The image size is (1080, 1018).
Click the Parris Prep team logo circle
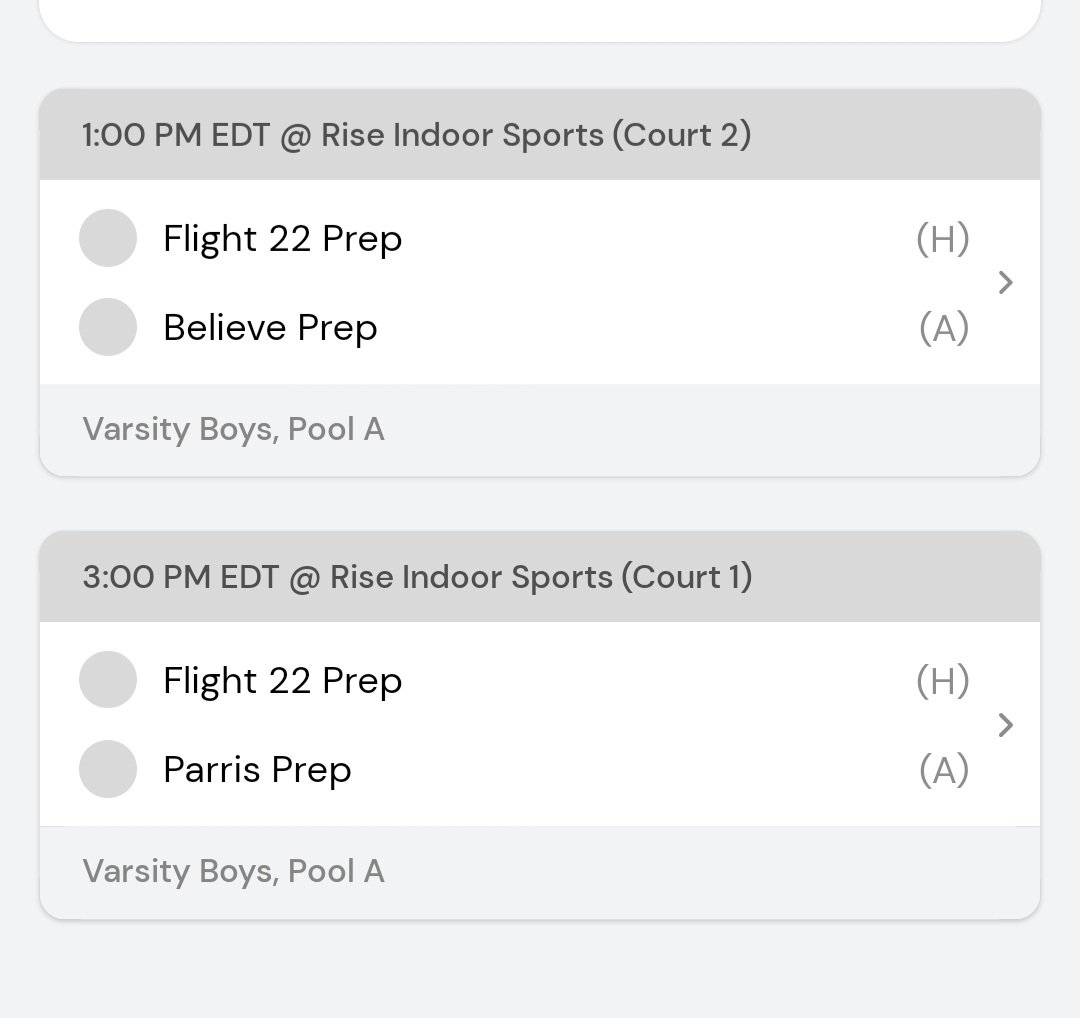click(108, 769)
